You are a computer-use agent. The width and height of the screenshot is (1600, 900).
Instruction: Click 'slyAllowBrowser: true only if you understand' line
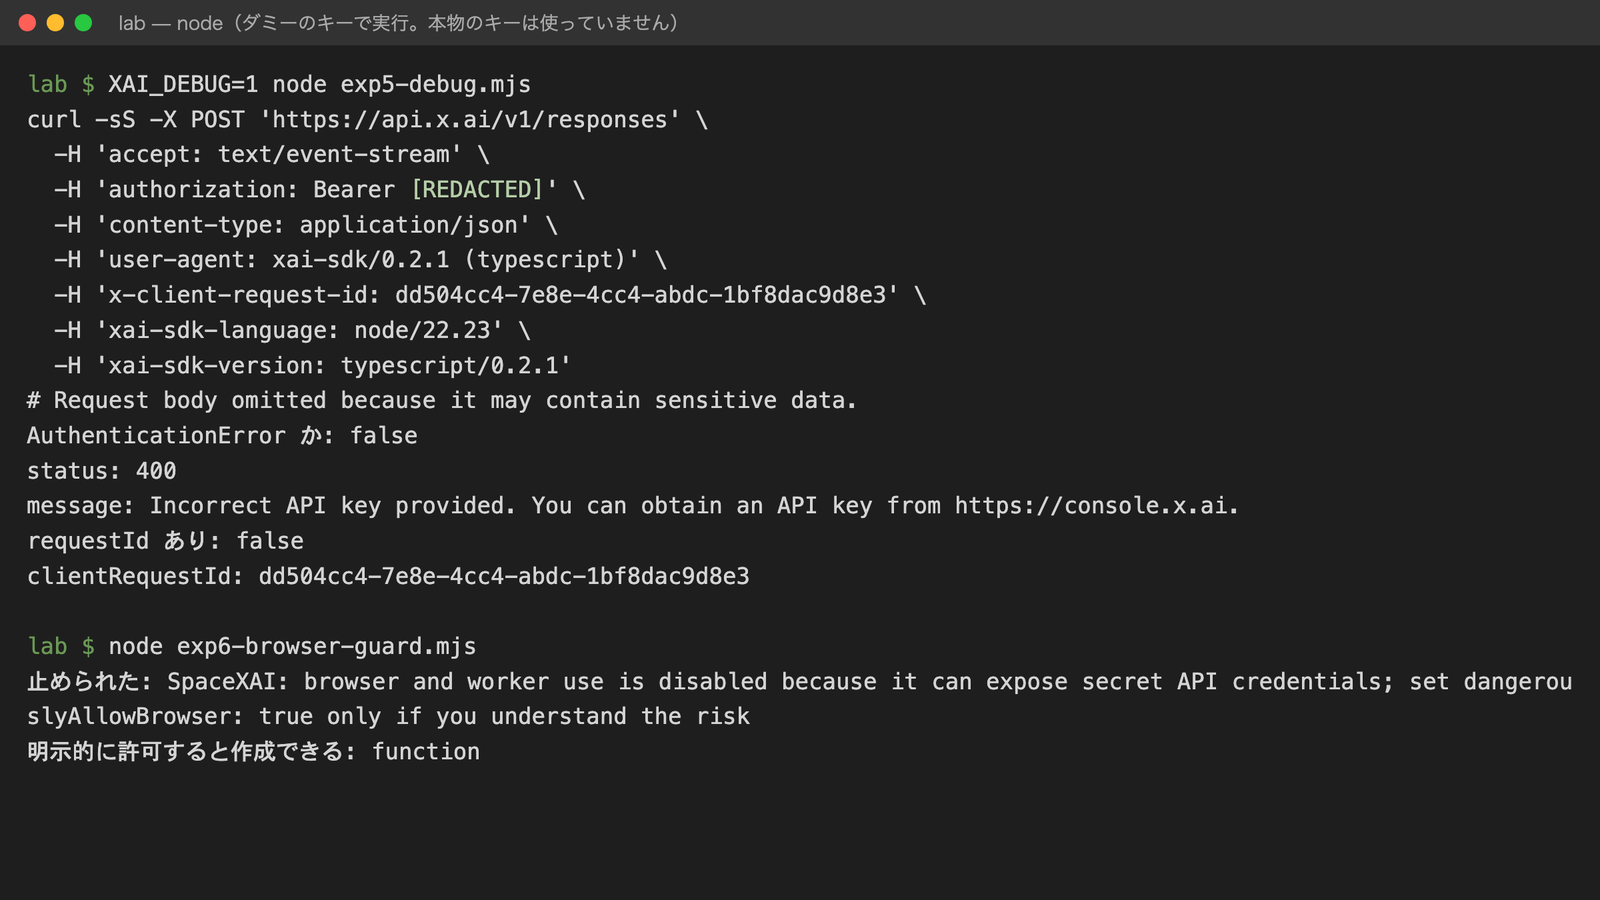coord(388,716)
